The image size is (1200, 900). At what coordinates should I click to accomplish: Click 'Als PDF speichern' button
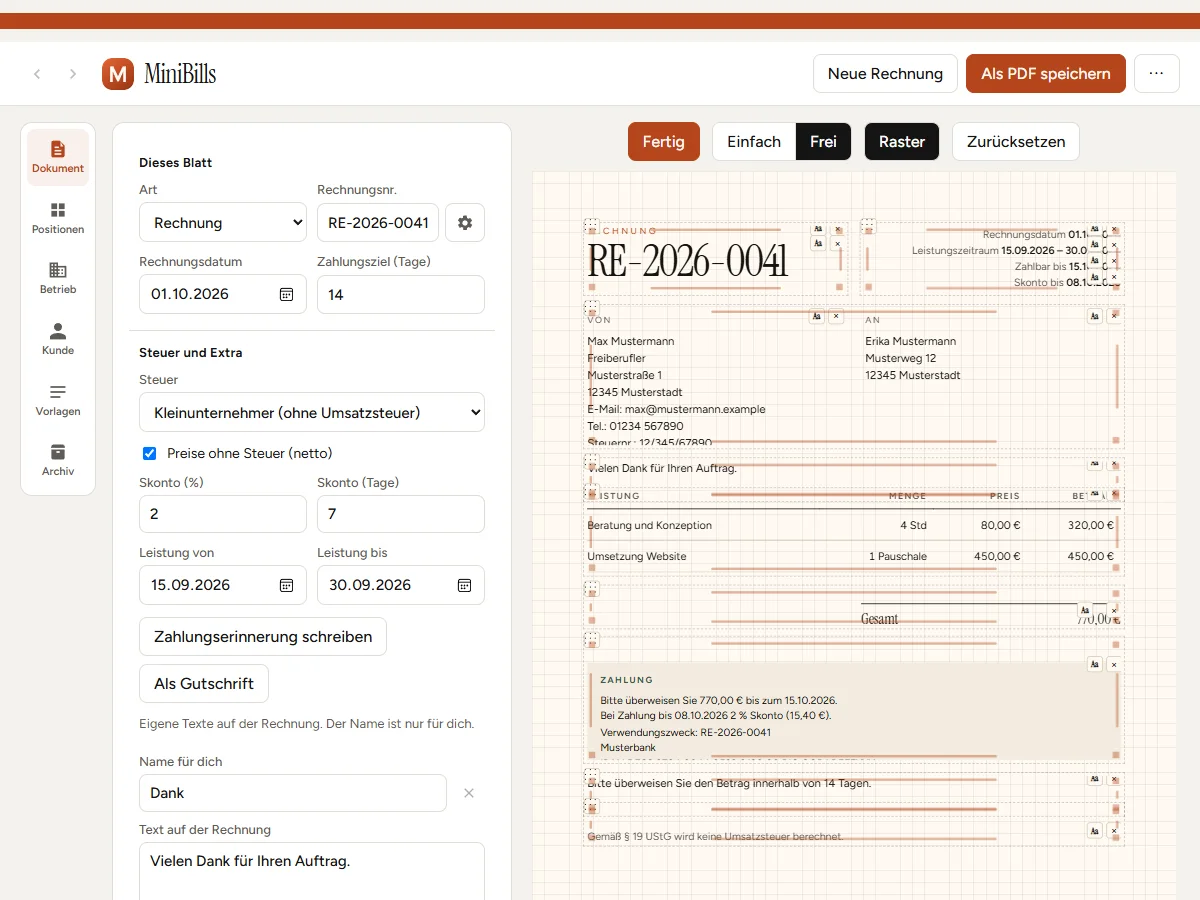coord(1046,74)
